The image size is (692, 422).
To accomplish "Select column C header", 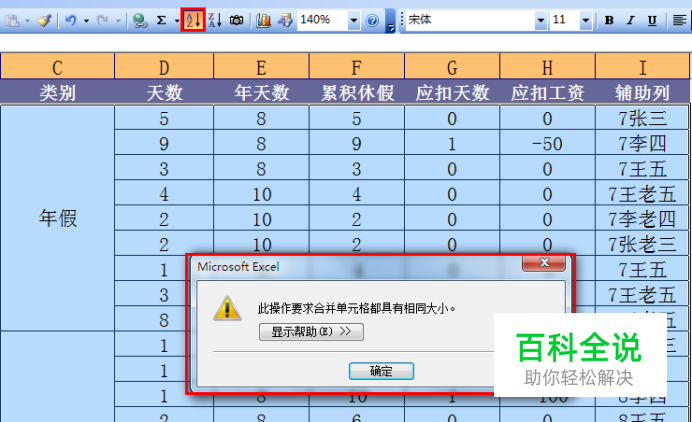I will 57,67.
